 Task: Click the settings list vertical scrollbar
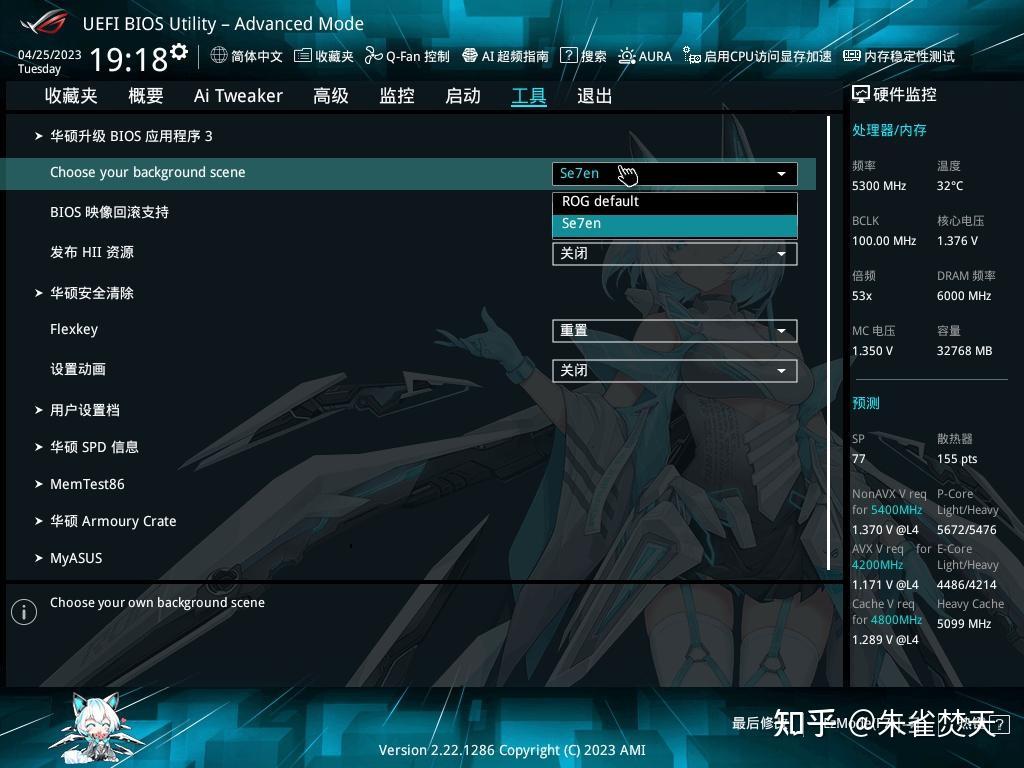pos(828,343)
